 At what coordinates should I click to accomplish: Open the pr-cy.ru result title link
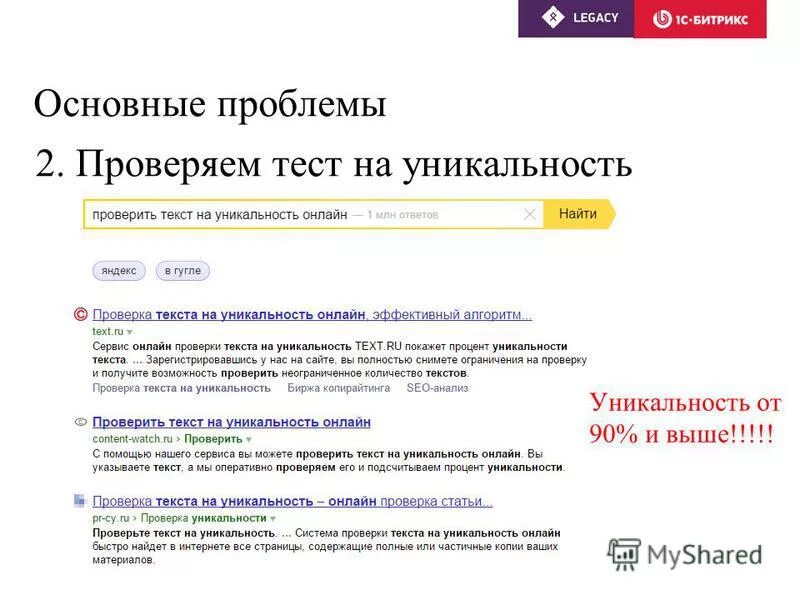click(x=292, y=501)
